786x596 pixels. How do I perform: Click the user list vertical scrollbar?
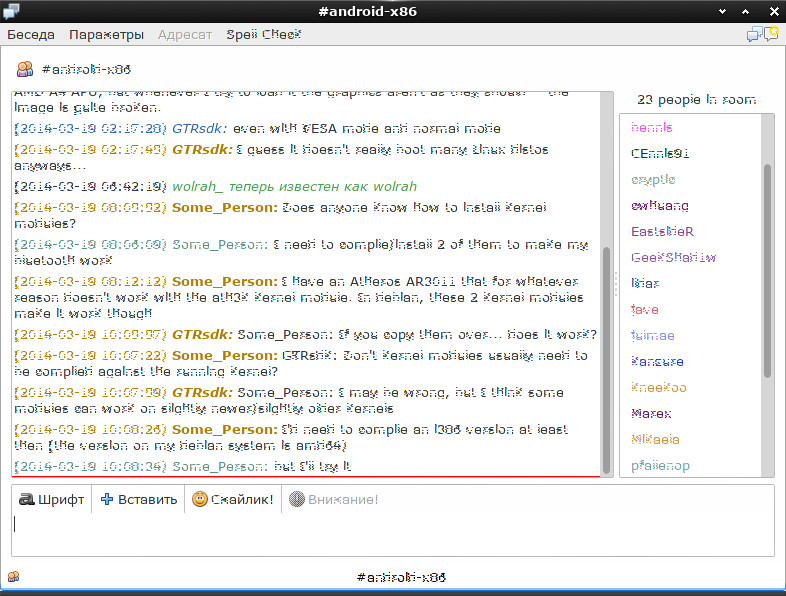click(768, 270)
